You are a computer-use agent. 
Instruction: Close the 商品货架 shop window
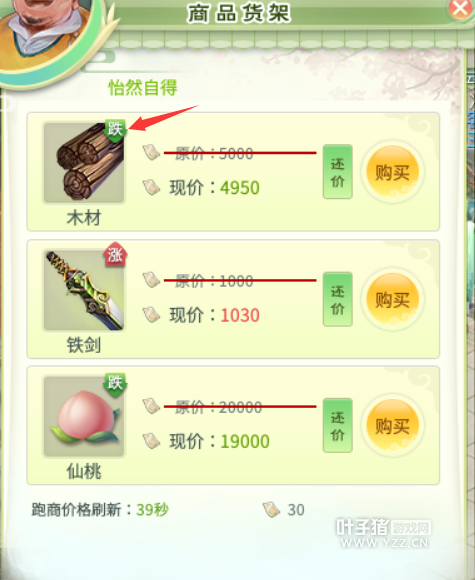click(460, 9)
